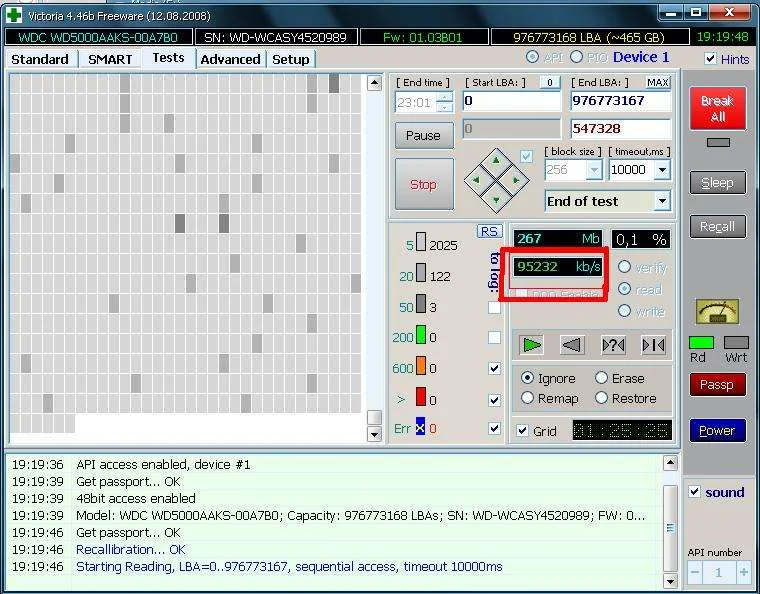Image resolution: width=760 pixels, height=594 pixels.
Task: Click the orange 600 ms block swatch
Action: [x=421, y=366]
